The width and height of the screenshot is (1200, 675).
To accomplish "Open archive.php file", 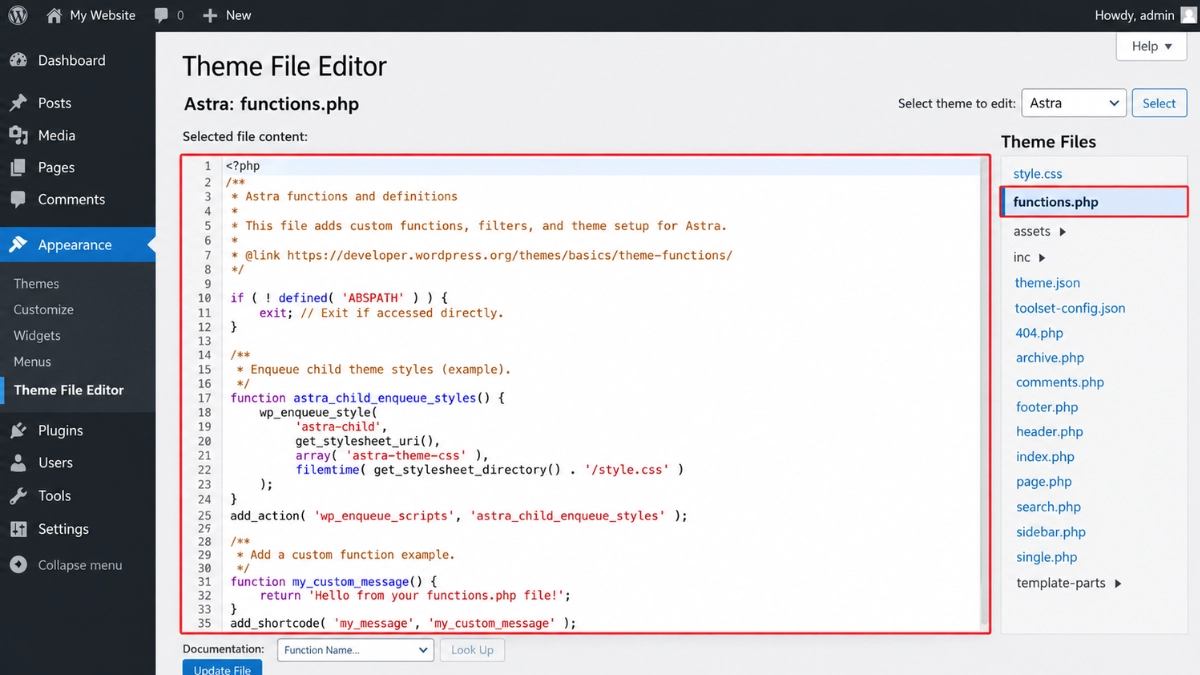I will click(x=1050, y=358).
